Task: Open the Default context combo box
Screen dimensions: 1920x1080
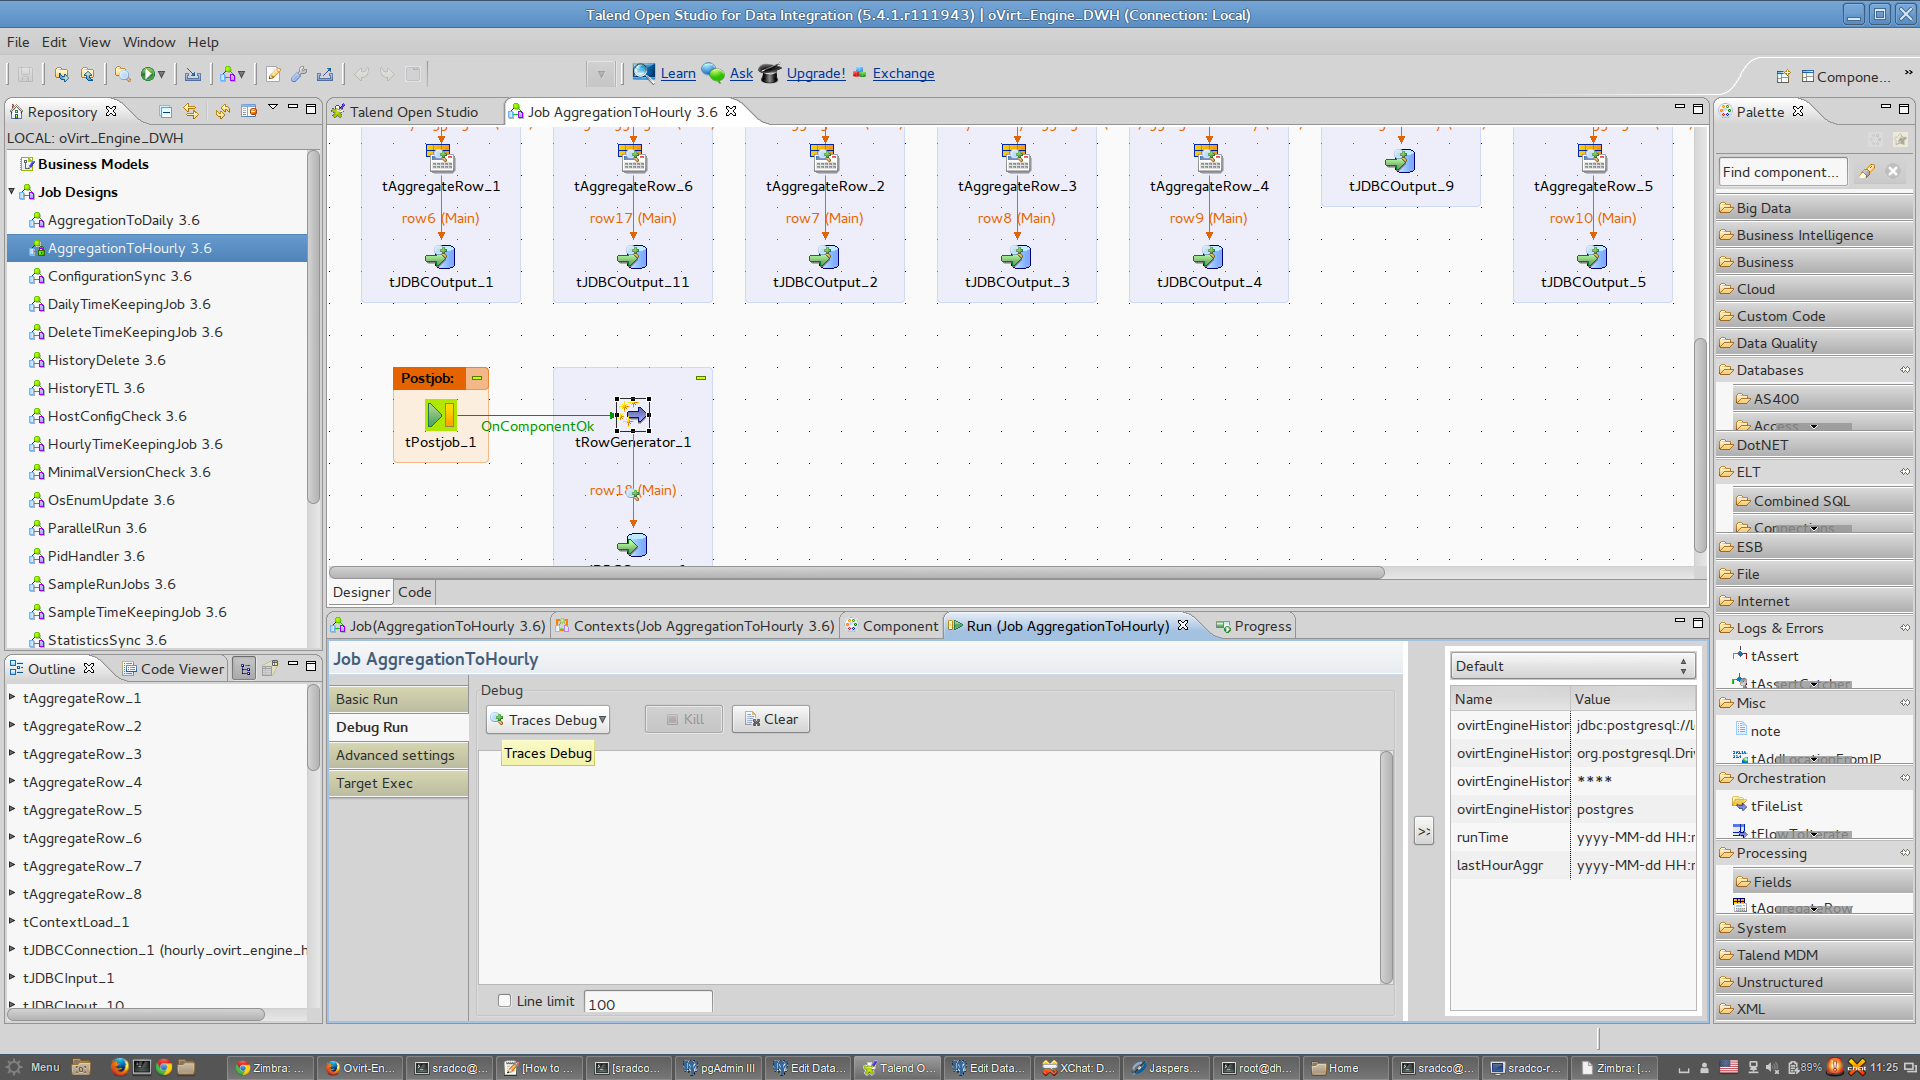Action: tap(1572, 666)
